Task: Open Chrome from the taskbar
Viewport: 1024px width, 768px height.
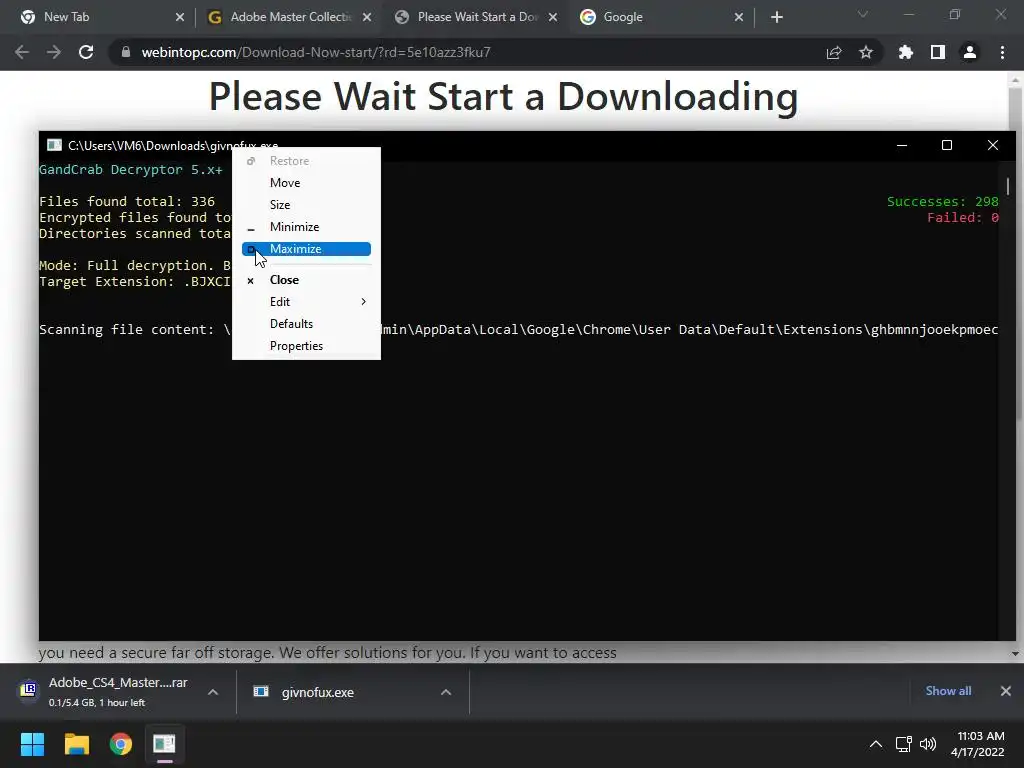Action: [120, 744]
